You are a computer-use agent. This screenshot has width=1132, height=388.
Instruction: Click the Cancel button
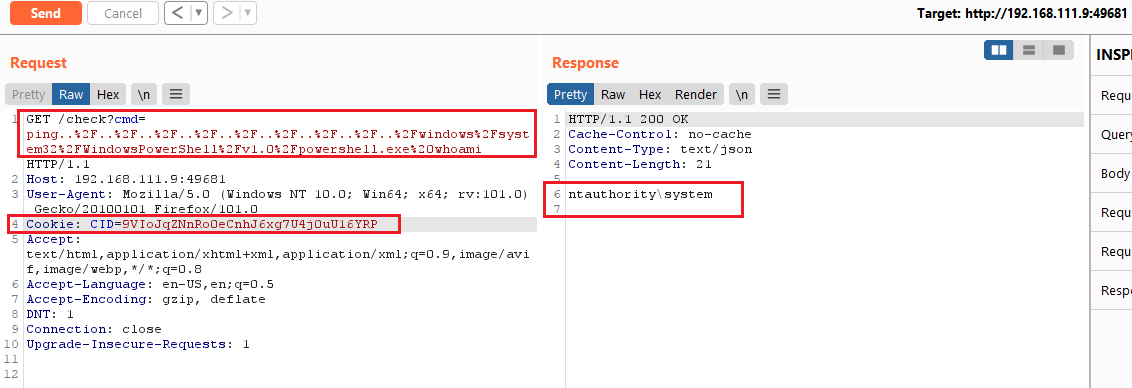click(x=123, y=13)
